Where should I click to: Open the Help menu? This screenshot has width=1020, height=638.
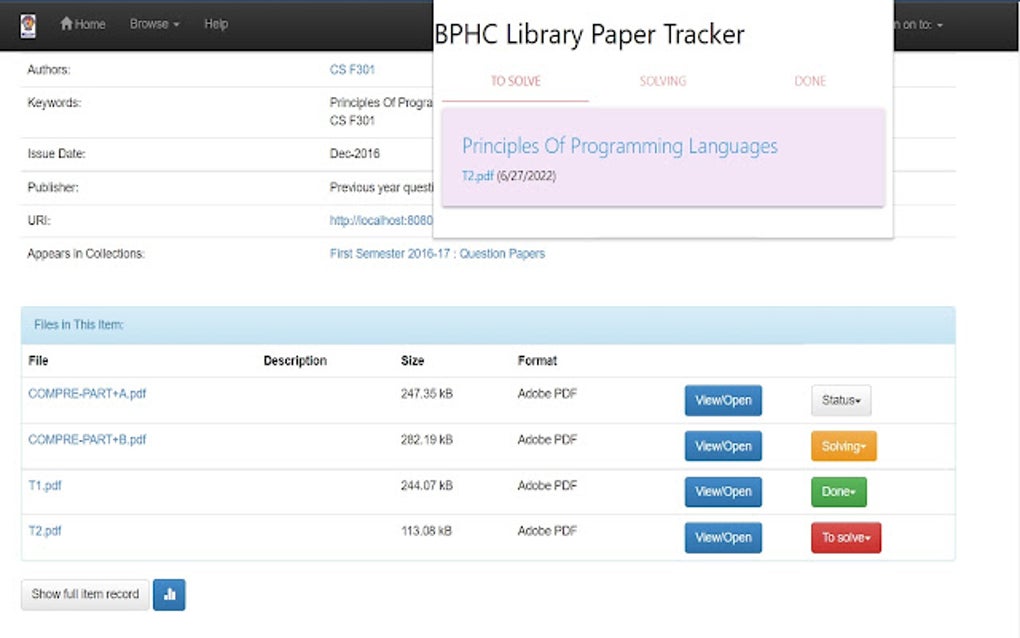215,24
